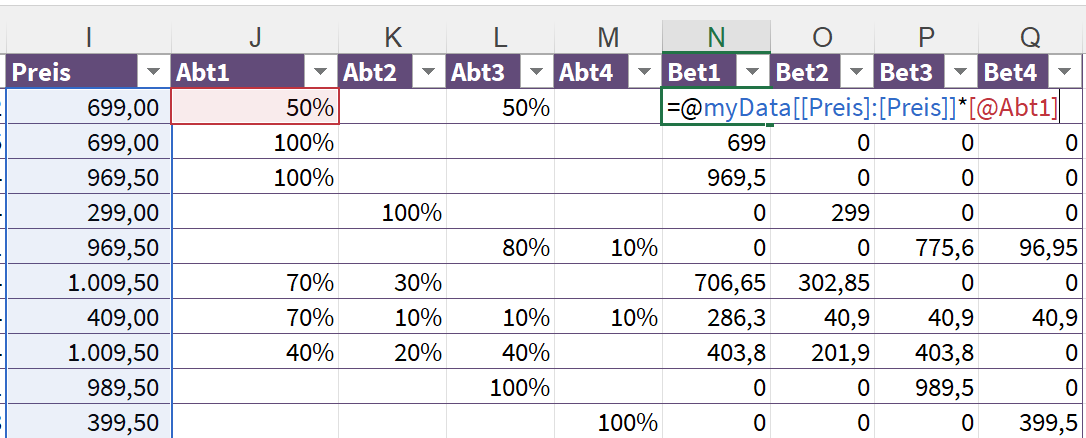Open the Bet2 column filter dropdown
This screenshot has width=1086, height=438.
pyautogui.click(x=857, y=72)
